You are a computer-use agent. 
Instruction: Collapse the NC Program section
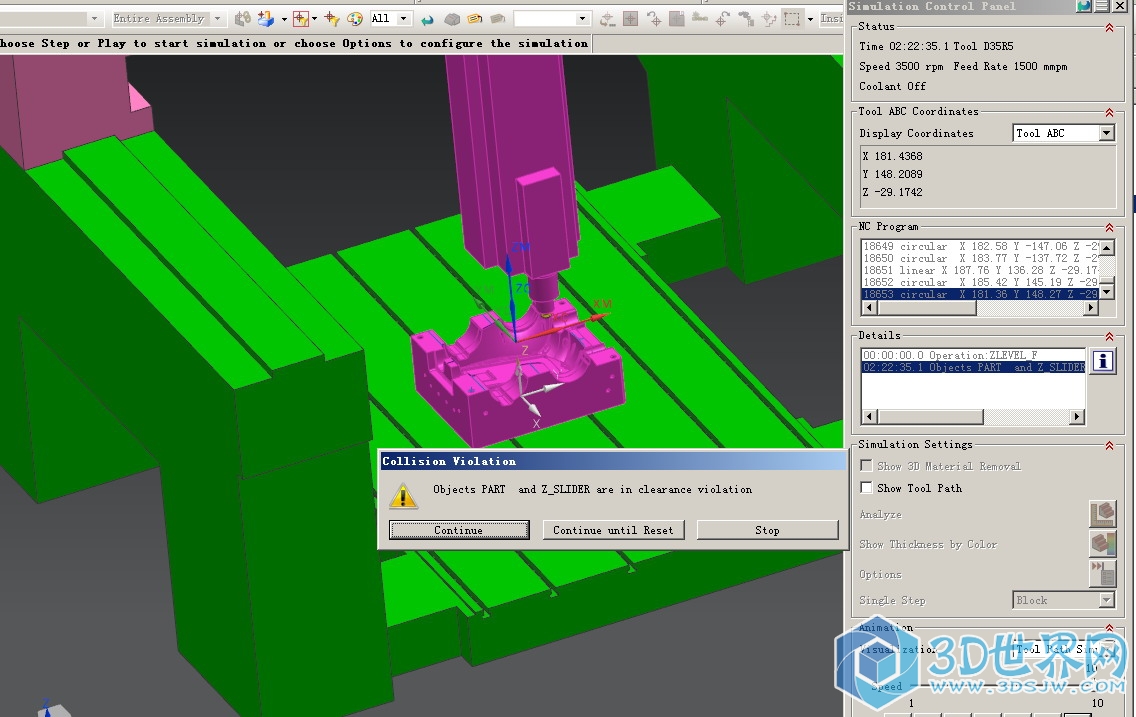click(1109, 227)
